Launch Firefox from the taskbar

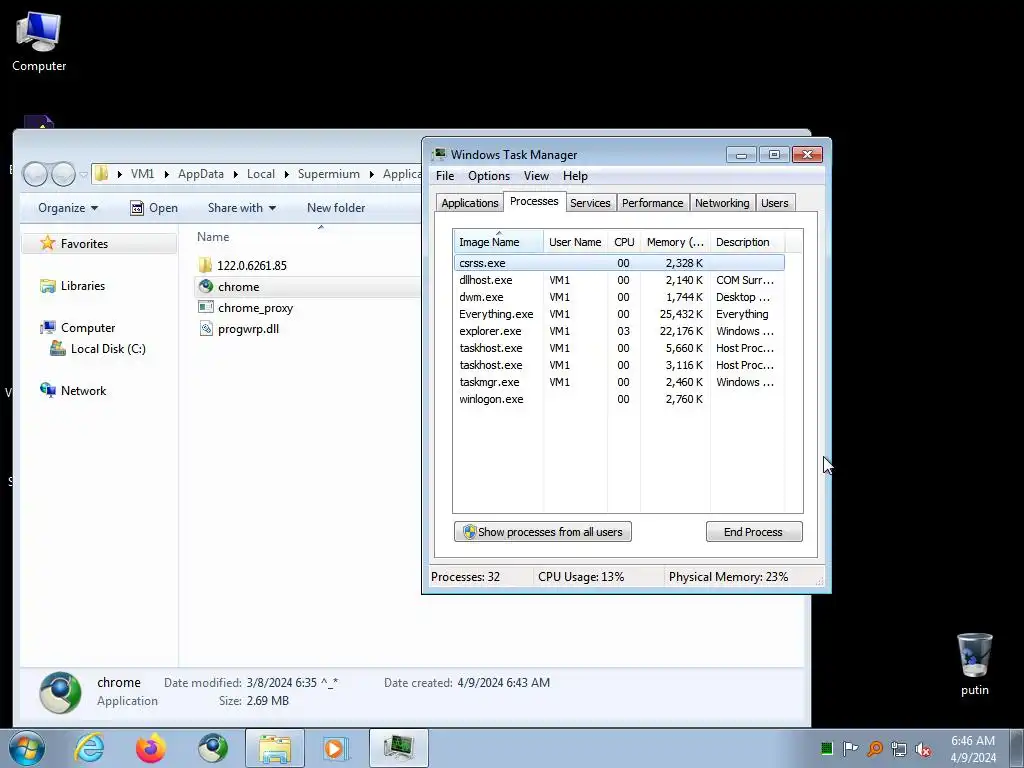coord(150,748)
